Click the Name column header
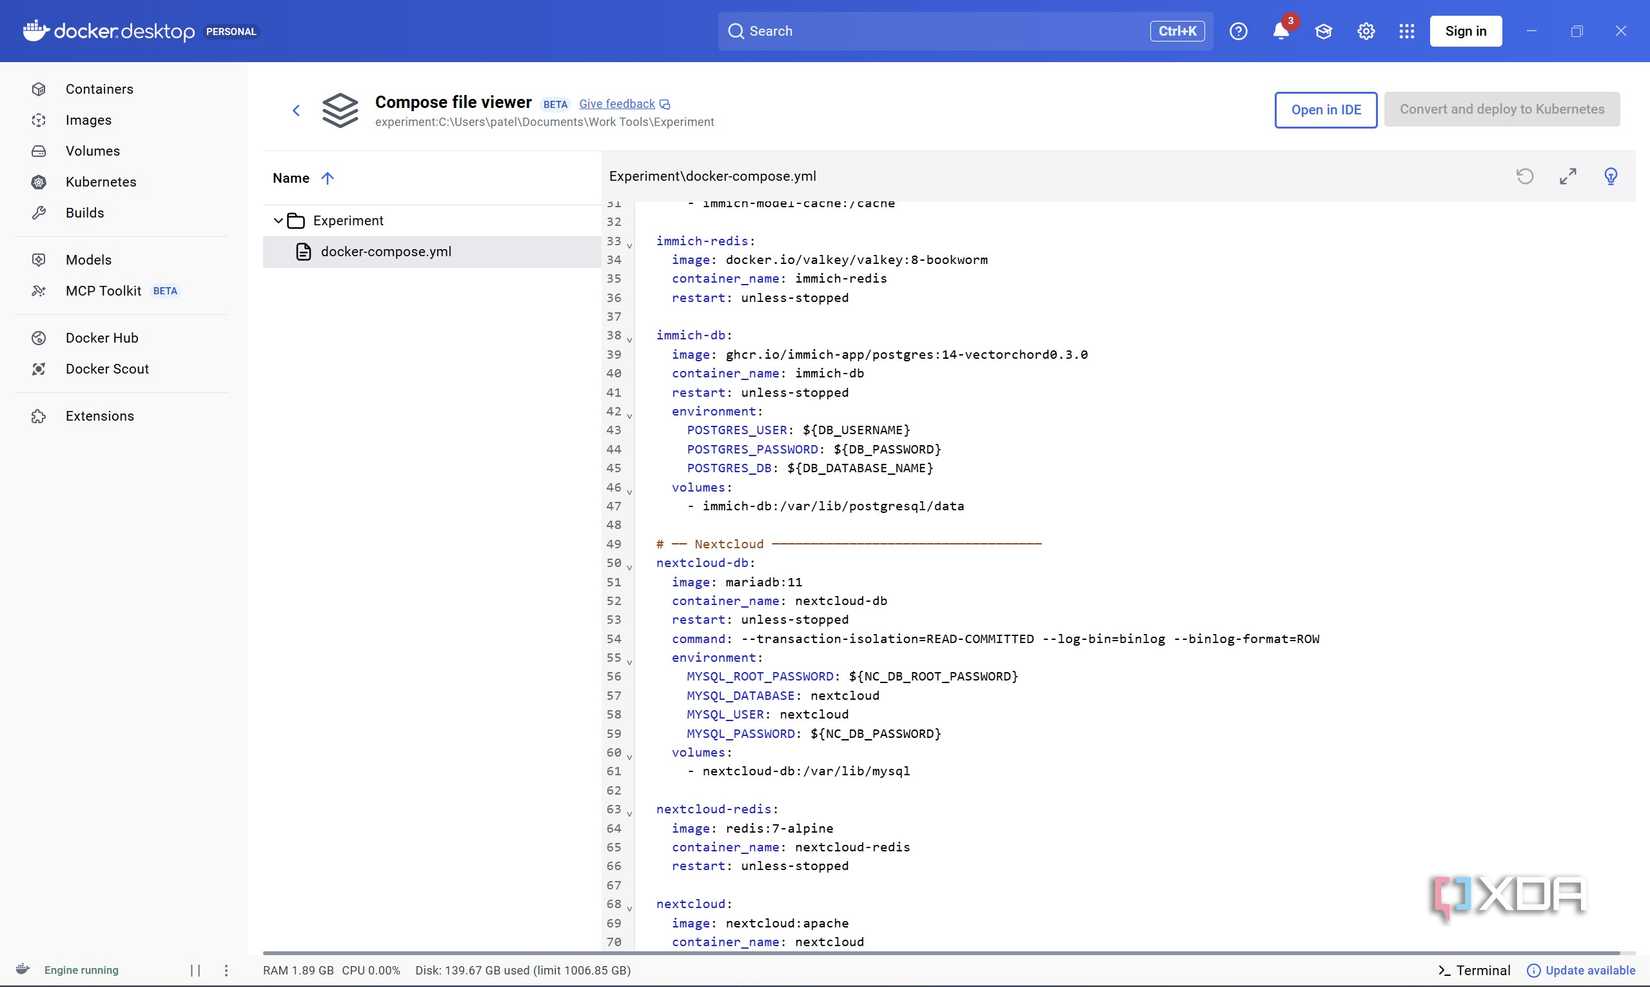Image resolution: width=1650 pixels, height=987 pixels. [291, 178]
